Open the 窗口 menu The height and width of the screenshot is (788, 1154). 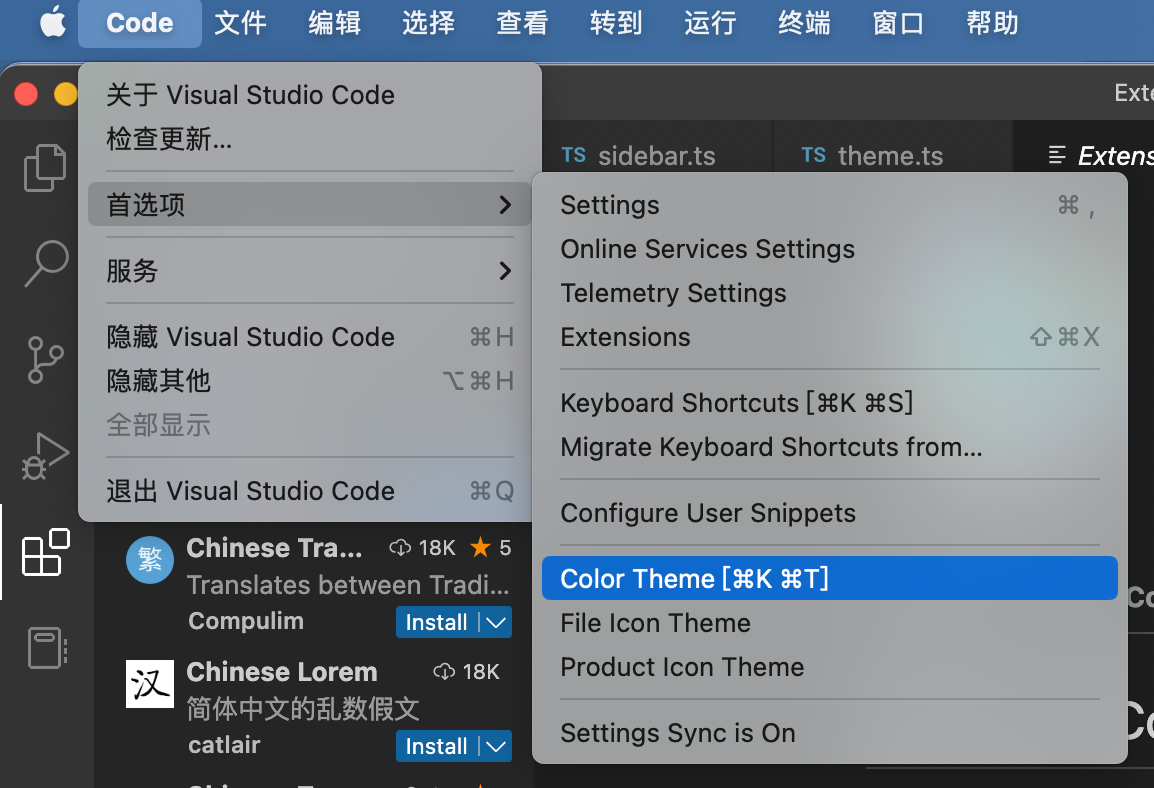[x=898, y=23]
